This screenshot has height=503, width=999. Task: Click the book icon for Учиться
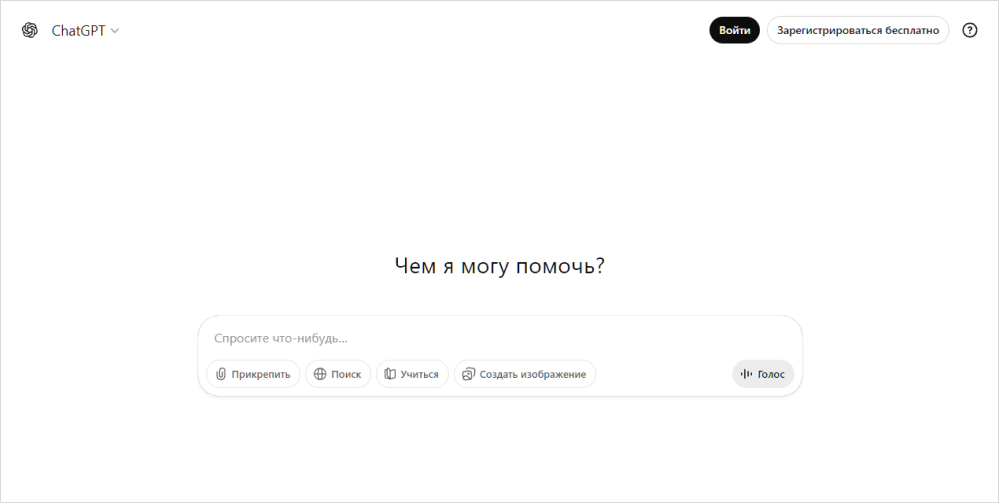[x=390, y=374]
